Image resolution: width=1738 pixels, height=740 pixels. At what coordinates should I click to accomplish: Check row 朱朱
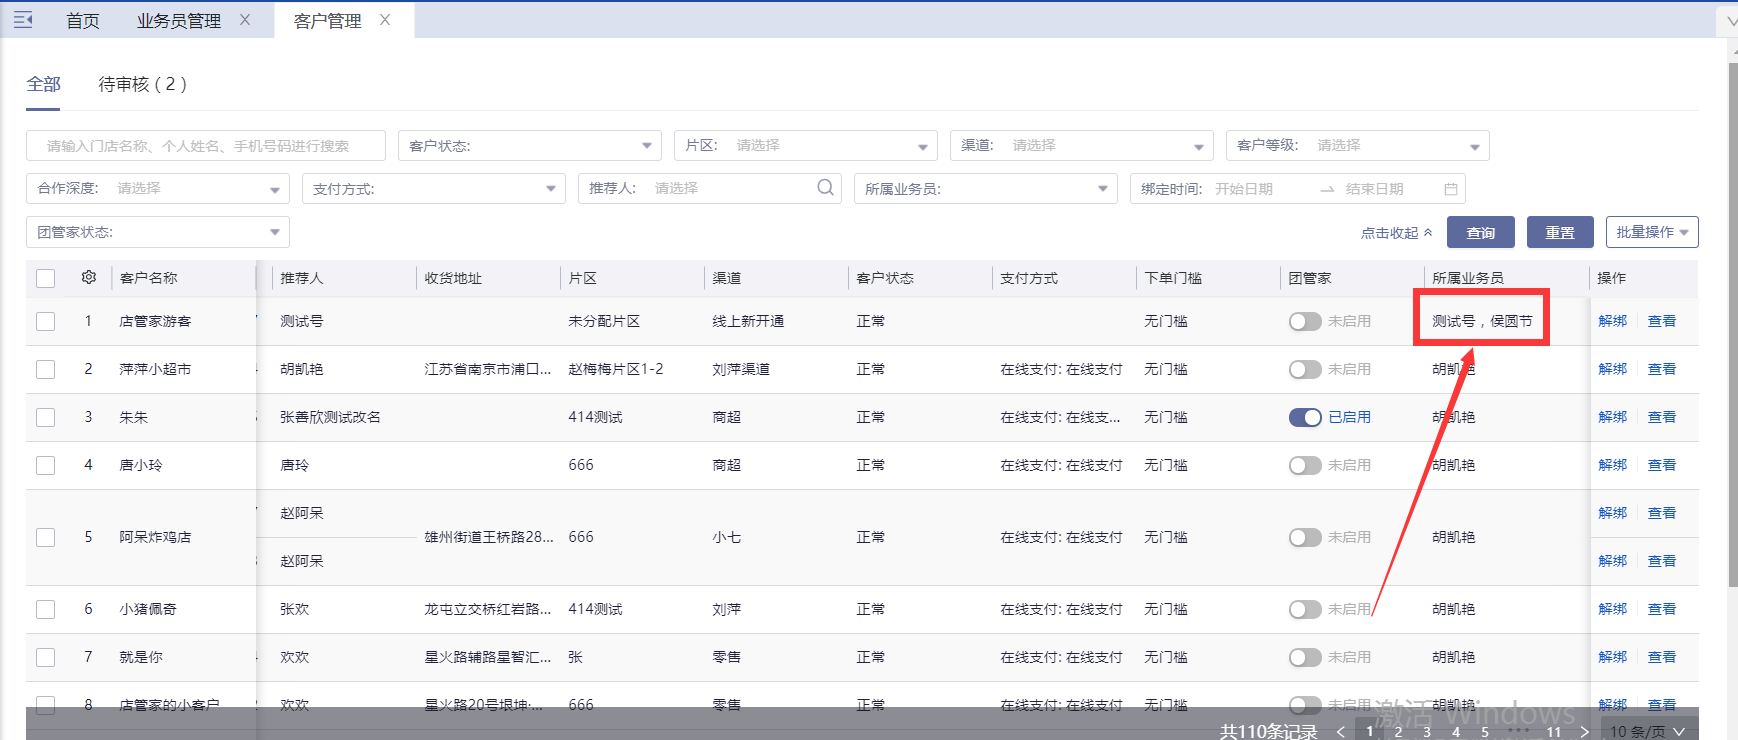45,417
